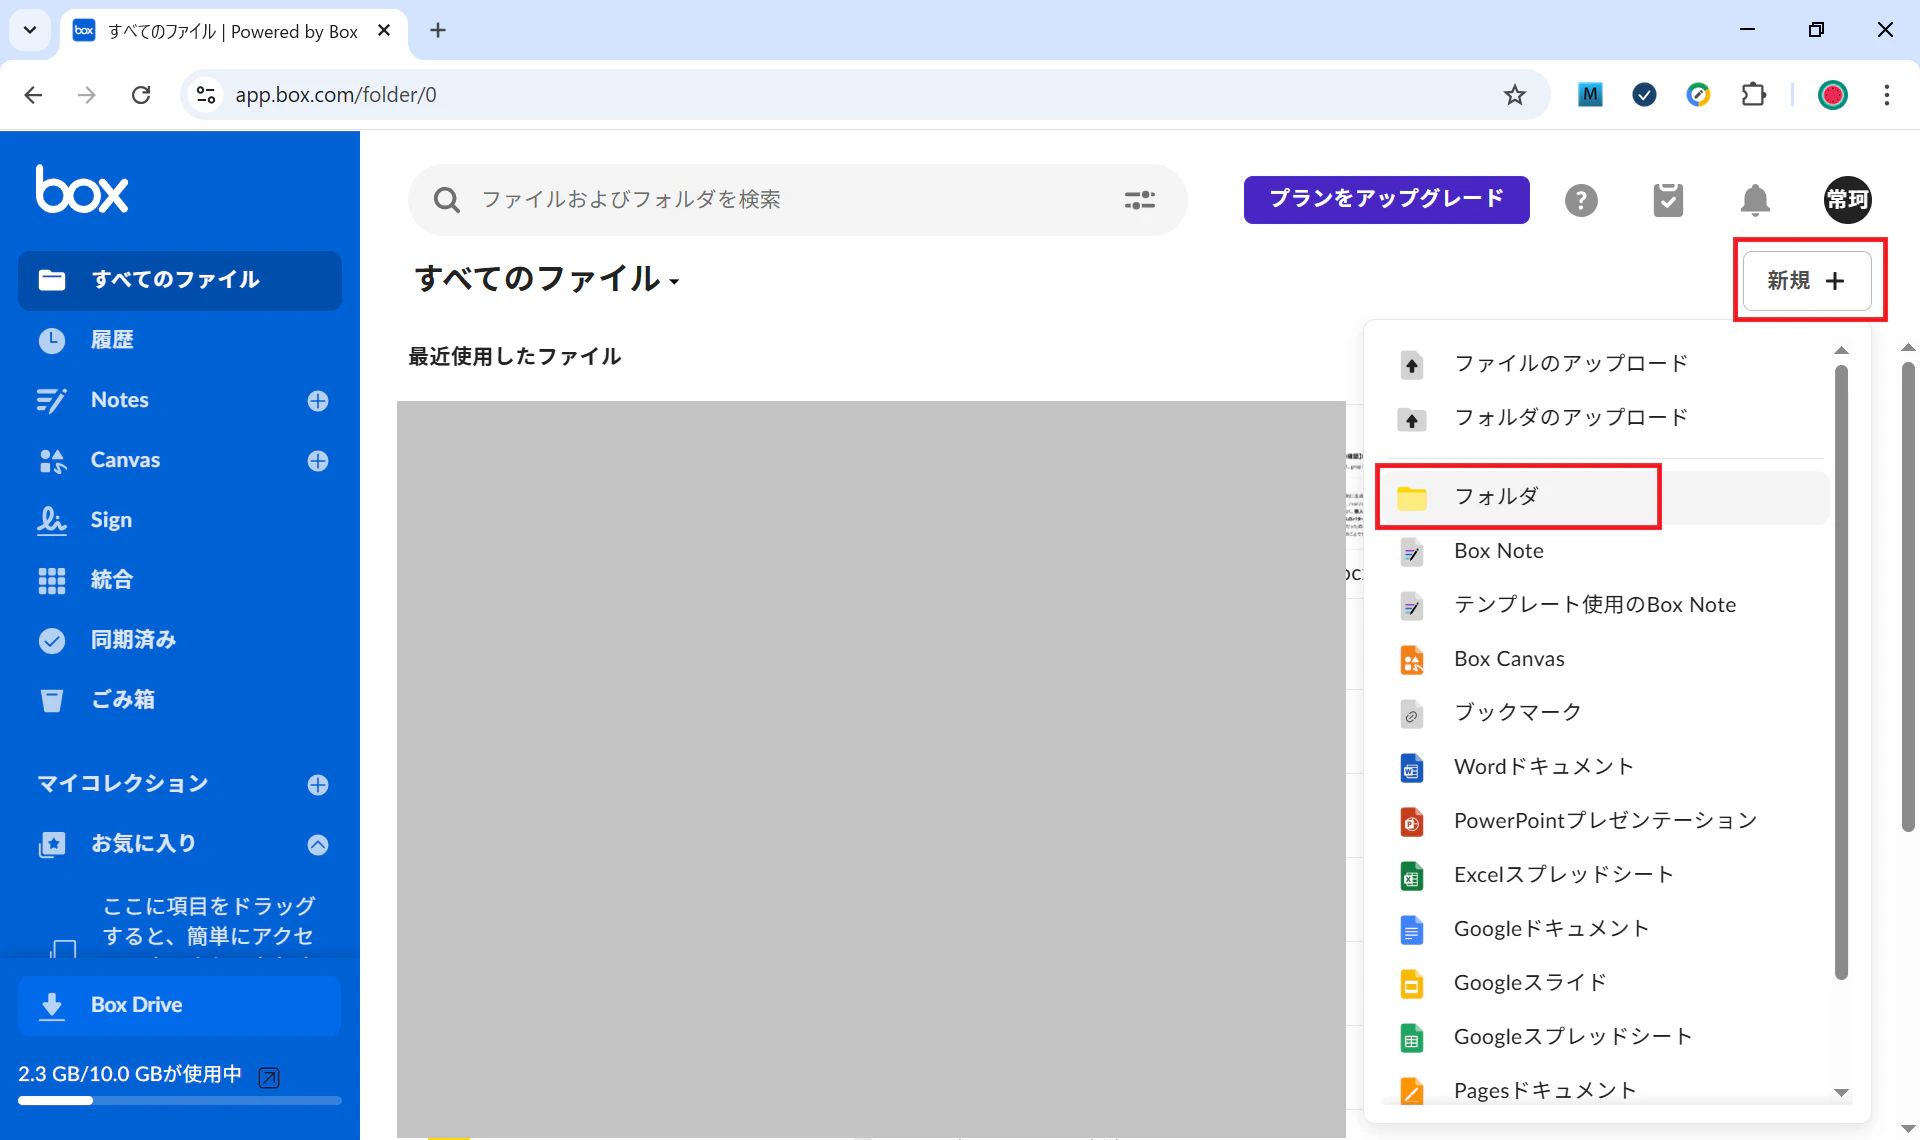
Task: Select ブックマーク from the new menu
Action: coord(1607,713)
